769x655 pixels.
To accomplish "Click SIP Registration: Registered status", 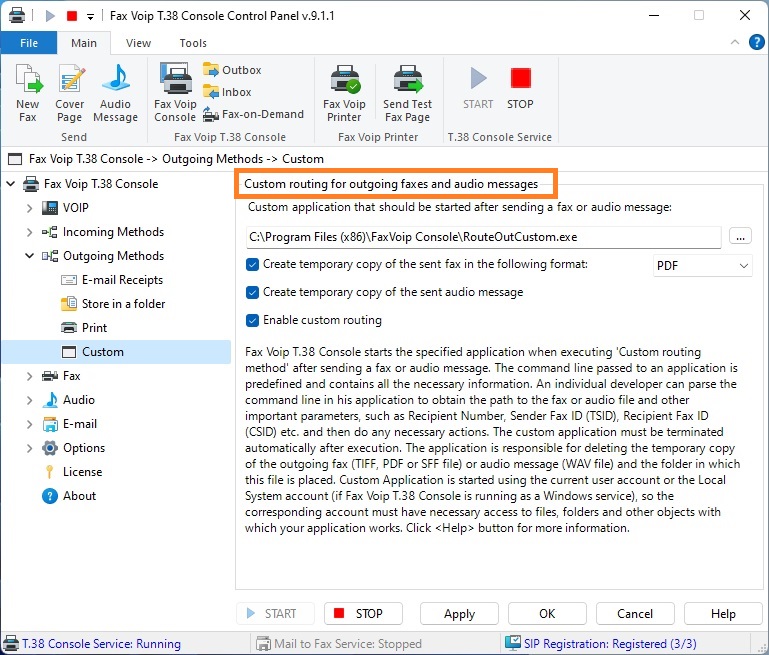I will pos(601,643).
